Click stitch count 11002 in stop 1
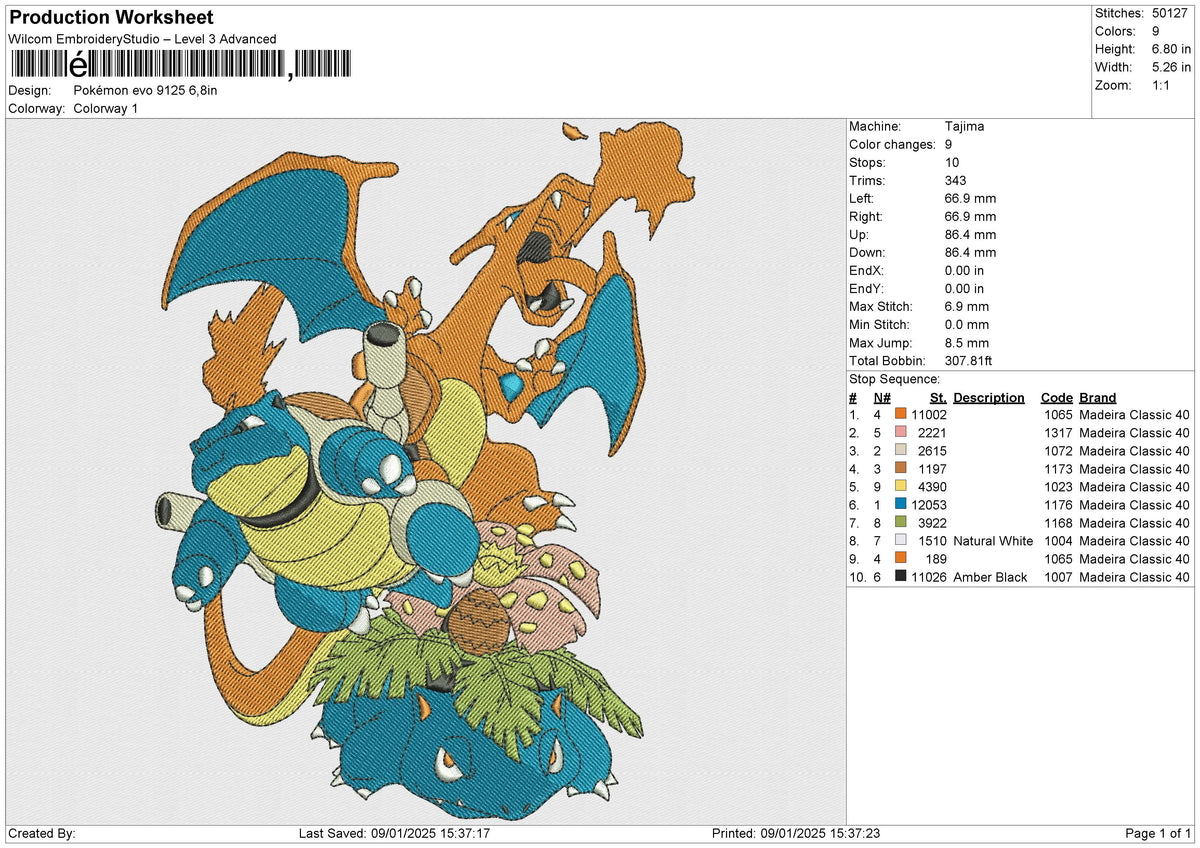The height and width of the screenshot is (848, 1200). [929, 415]
